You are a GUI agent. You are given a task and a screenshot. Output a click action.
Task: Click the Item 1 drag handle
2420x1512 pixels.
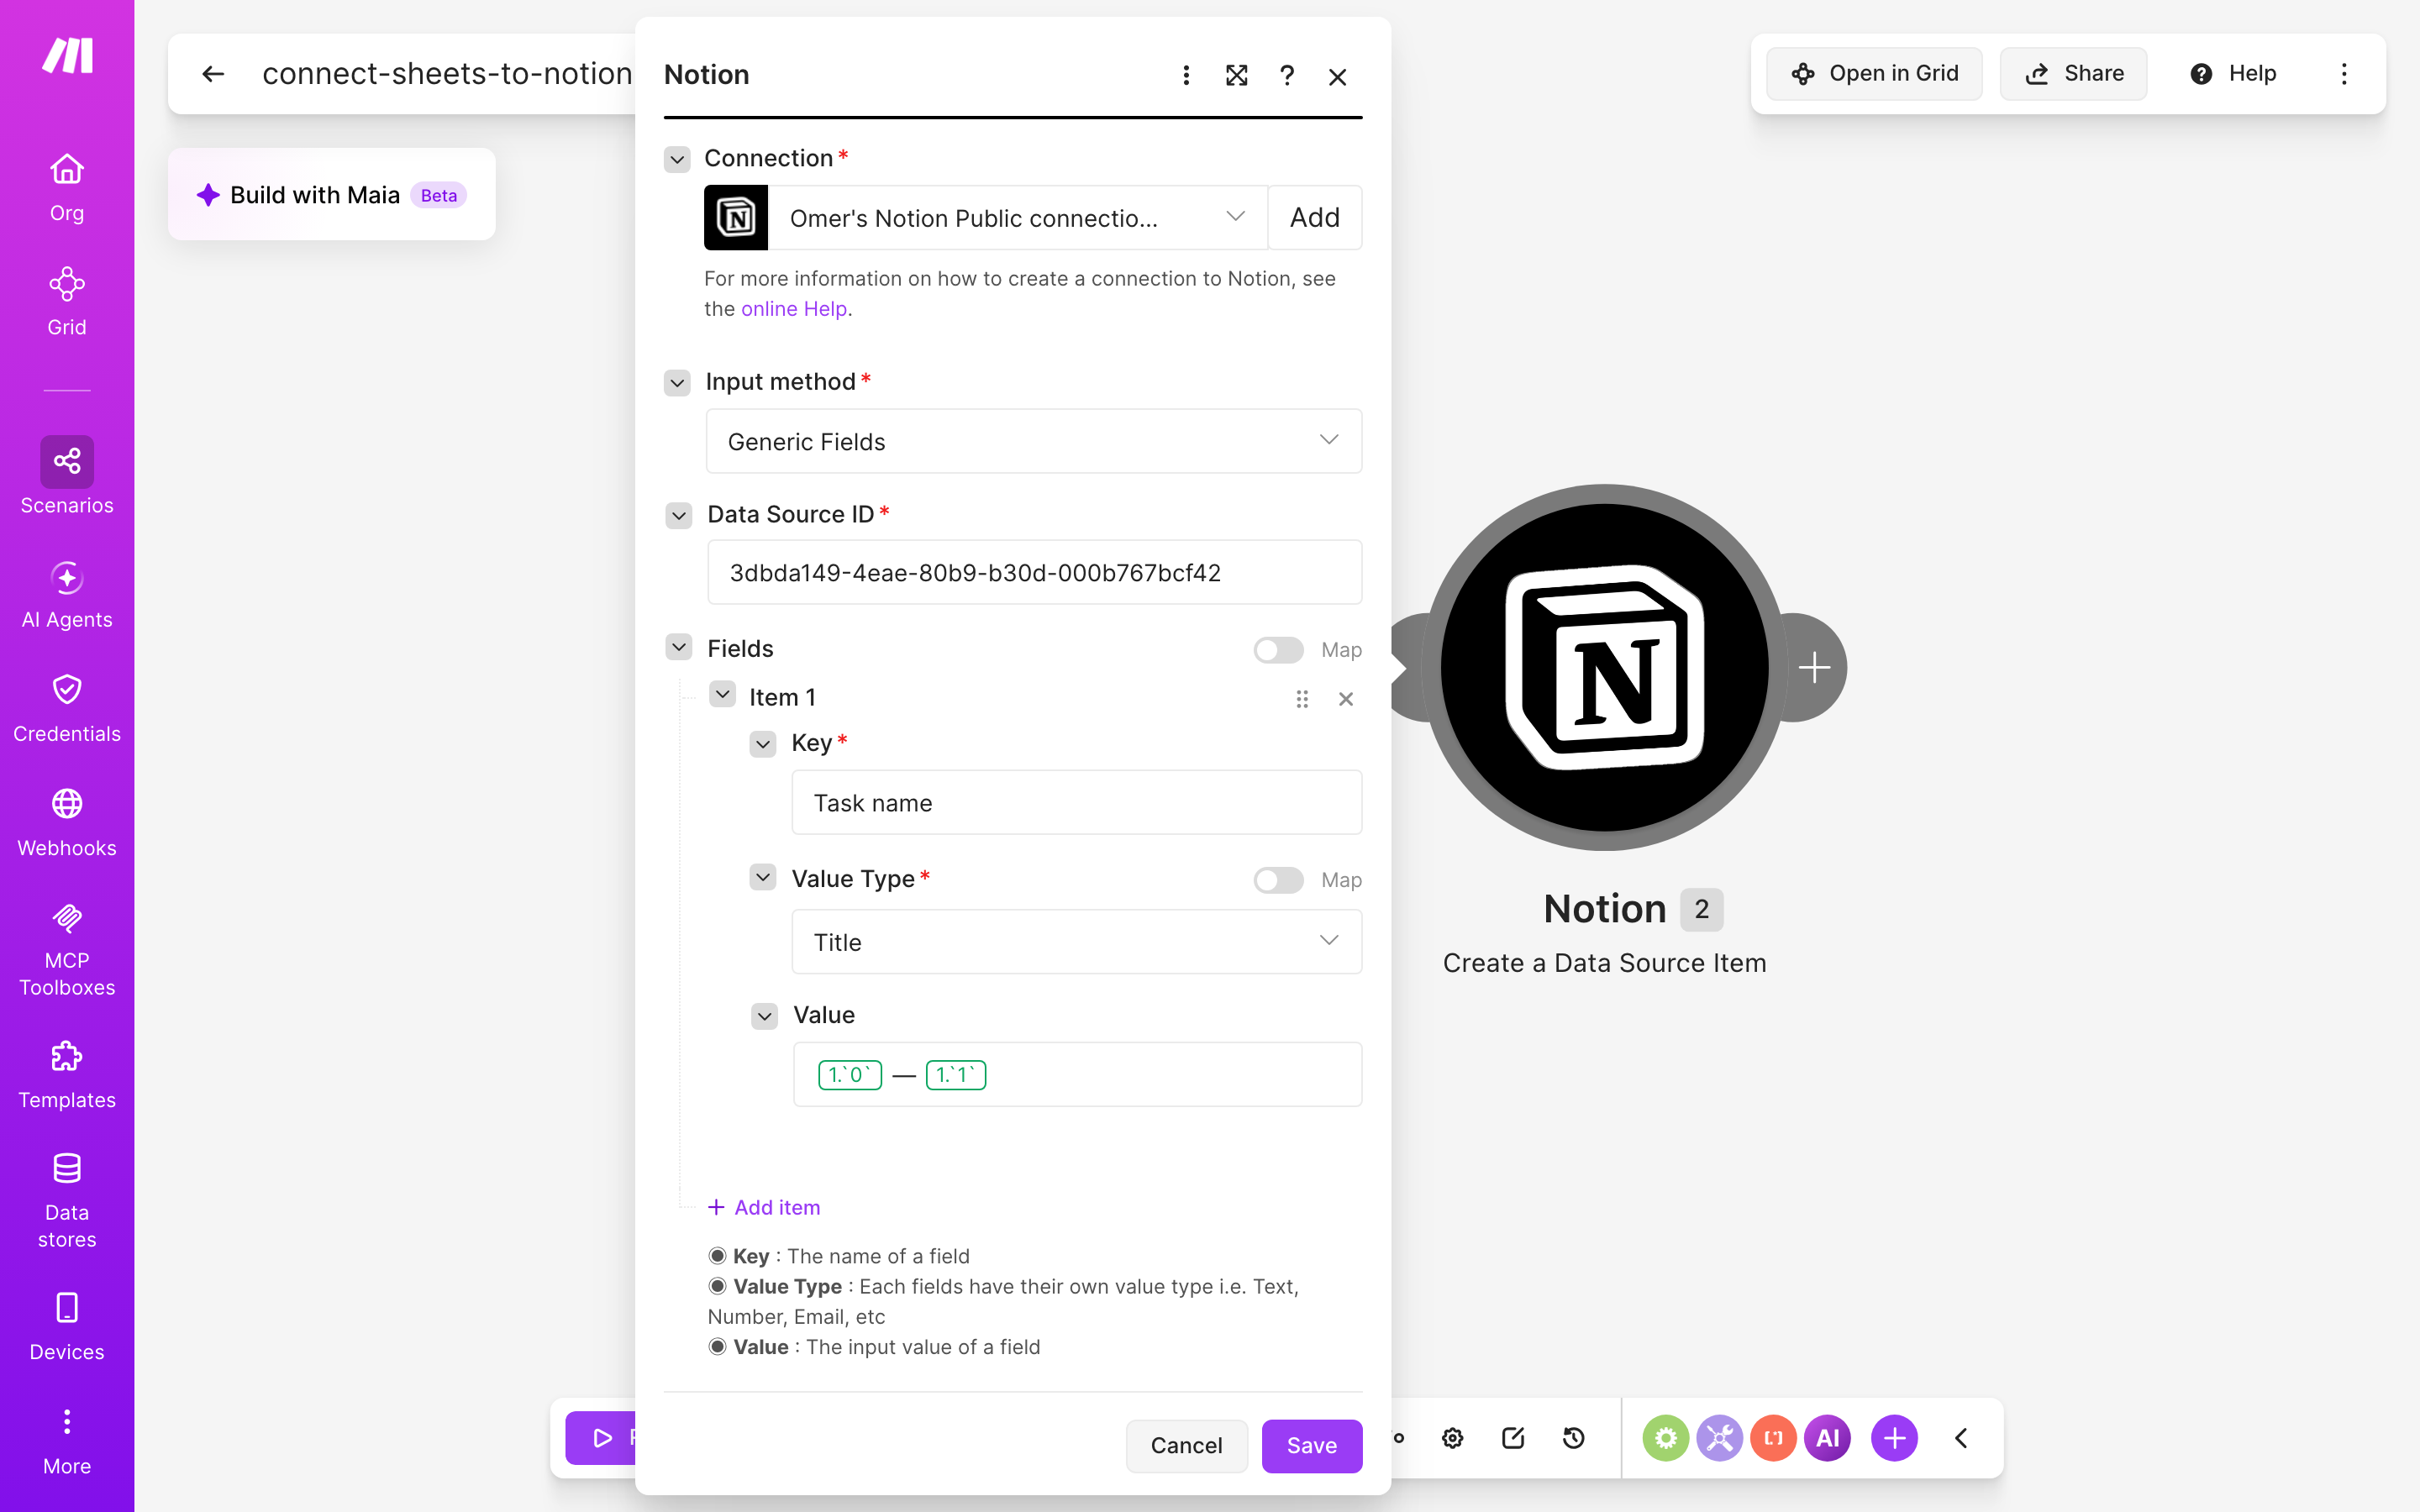[x=1302, y=699]
